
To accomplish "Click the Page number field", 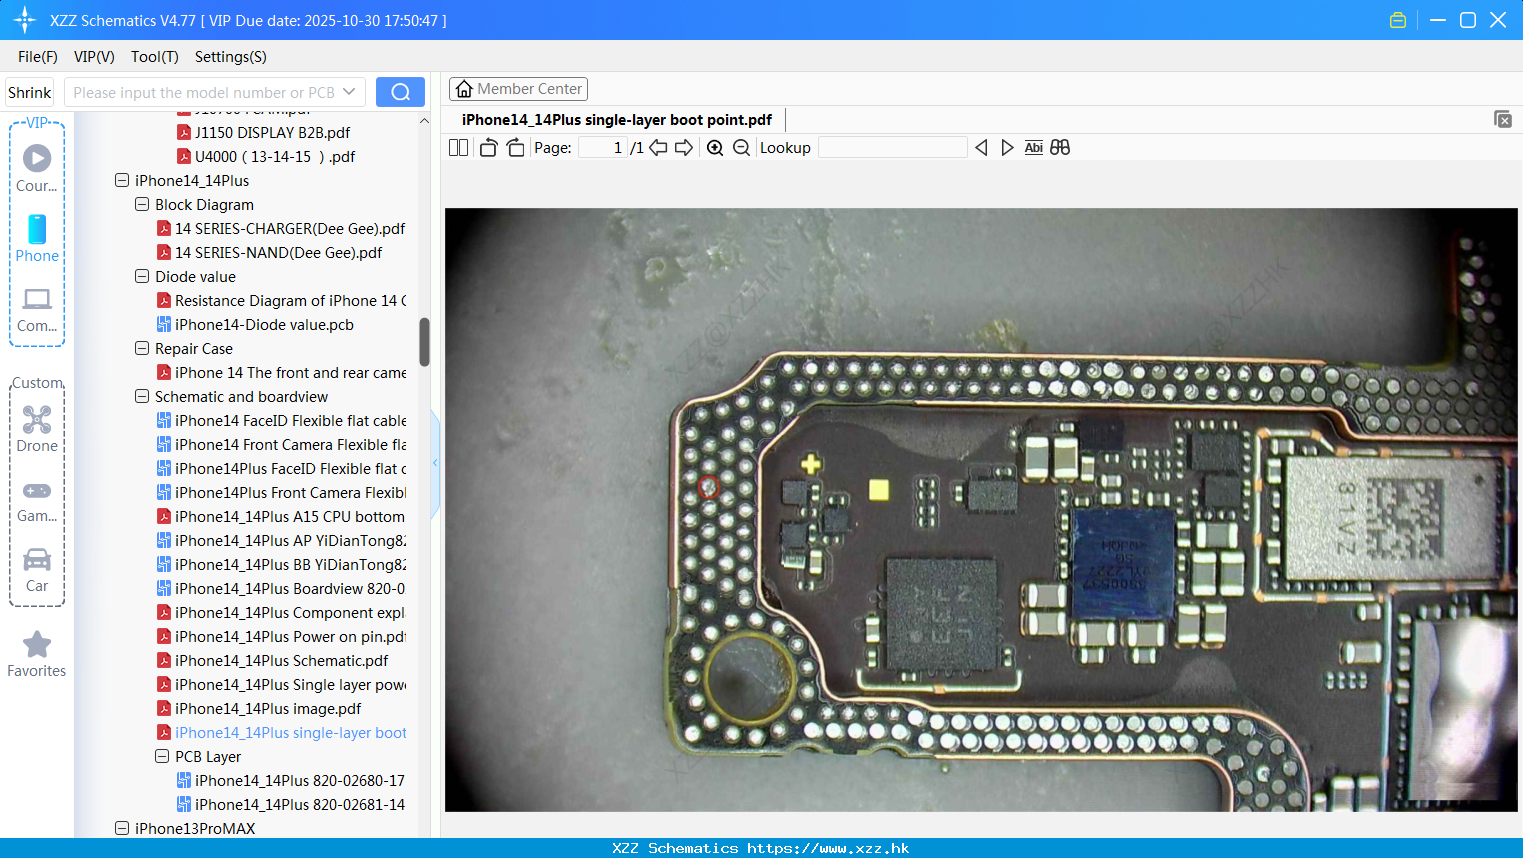I will (603, 148).
